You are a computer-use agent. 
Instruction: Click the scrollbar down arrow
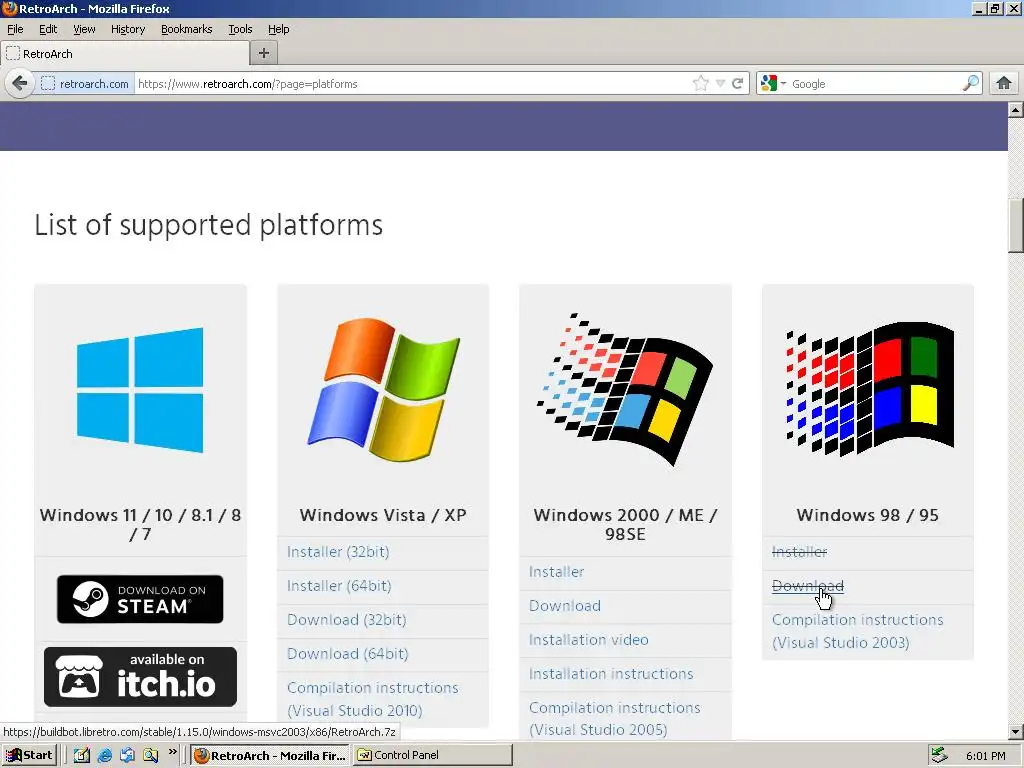(x=1016, y=732)
